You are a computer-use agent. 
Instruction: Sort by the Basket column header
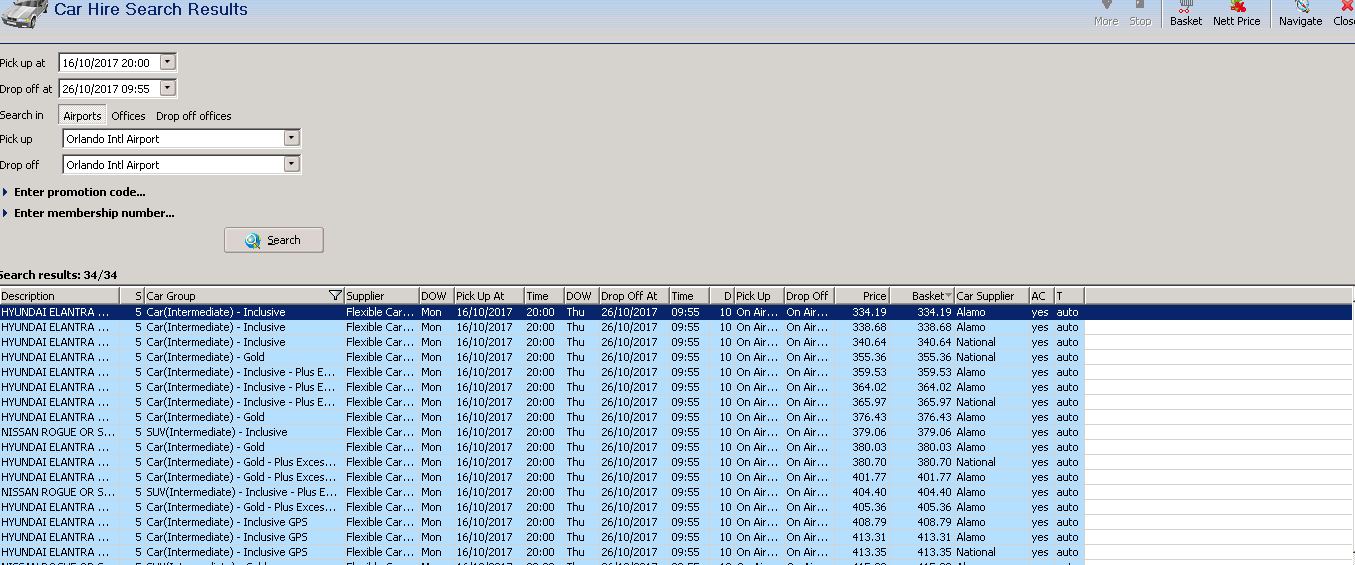[x=921, y=296]
